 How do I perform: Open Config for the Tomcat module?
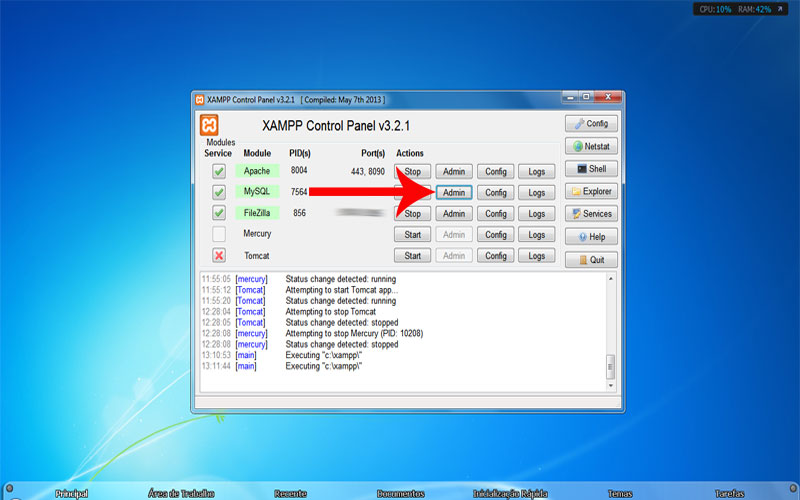(x=495, y=256)
